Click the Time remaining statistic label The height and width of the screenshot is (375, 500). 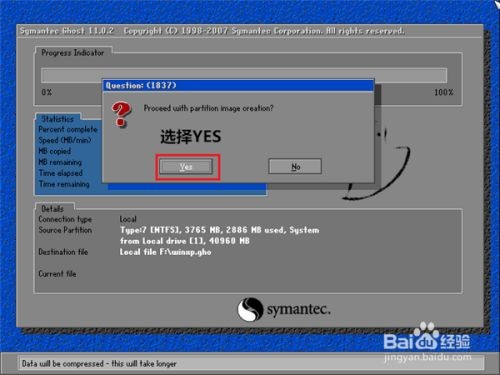(x=64, y=184)
